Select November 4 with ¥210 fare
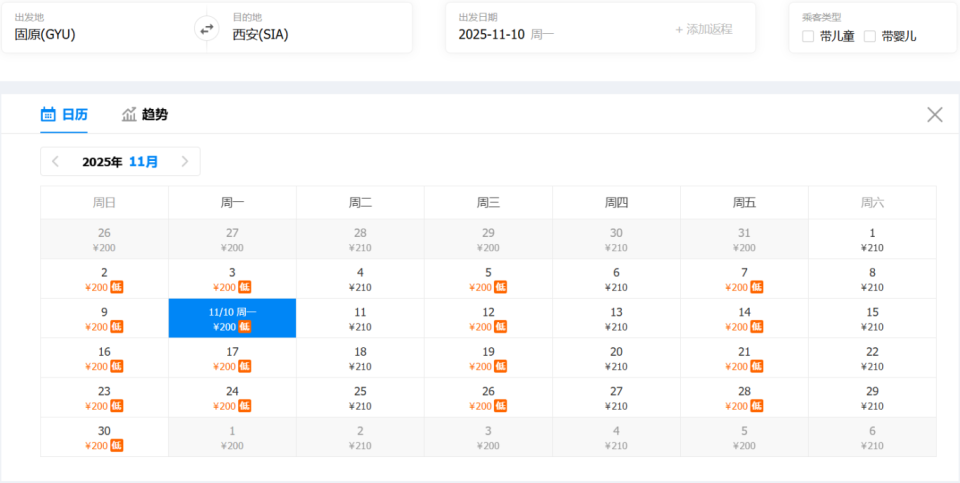 tap(361, 279)
